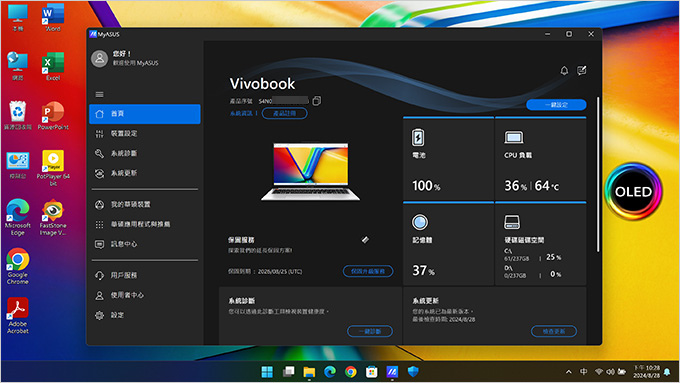Click the 37% memory usage value
Screen dimensions: 680x383
coord(423,271)
